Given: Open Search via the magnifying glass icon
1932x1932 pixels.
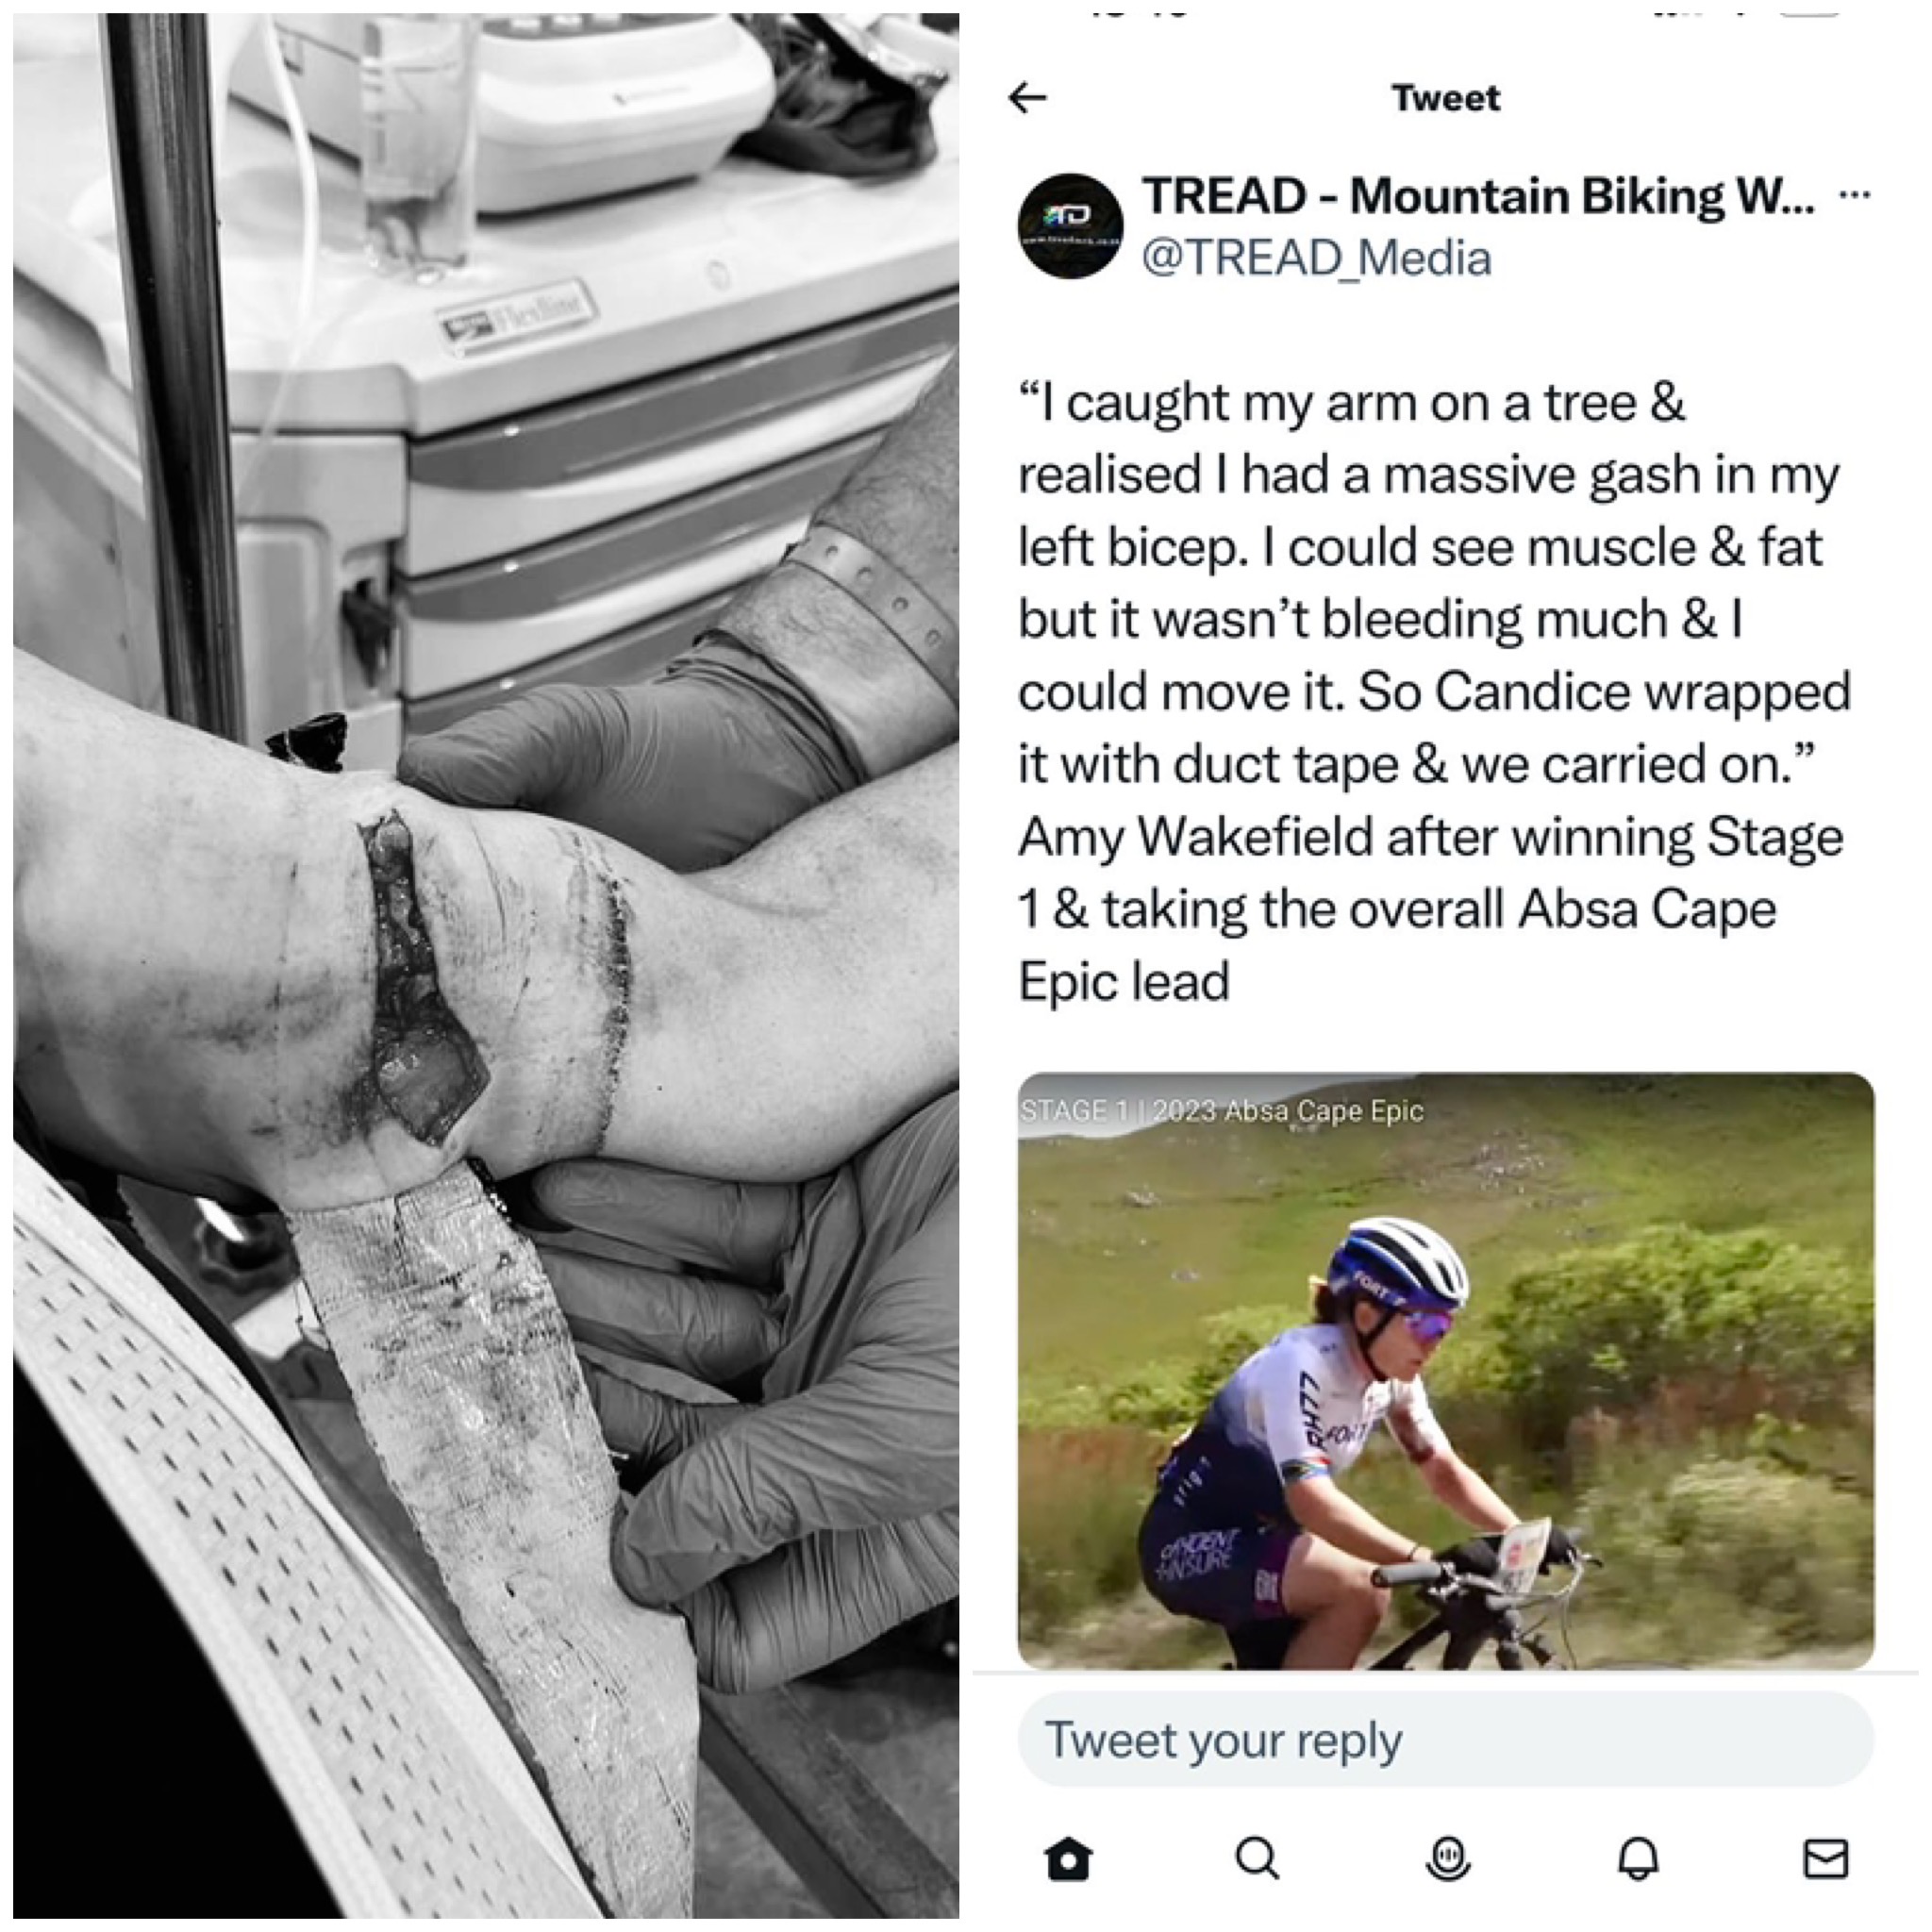Looking at the screenshot, I should [1257, 1858].
